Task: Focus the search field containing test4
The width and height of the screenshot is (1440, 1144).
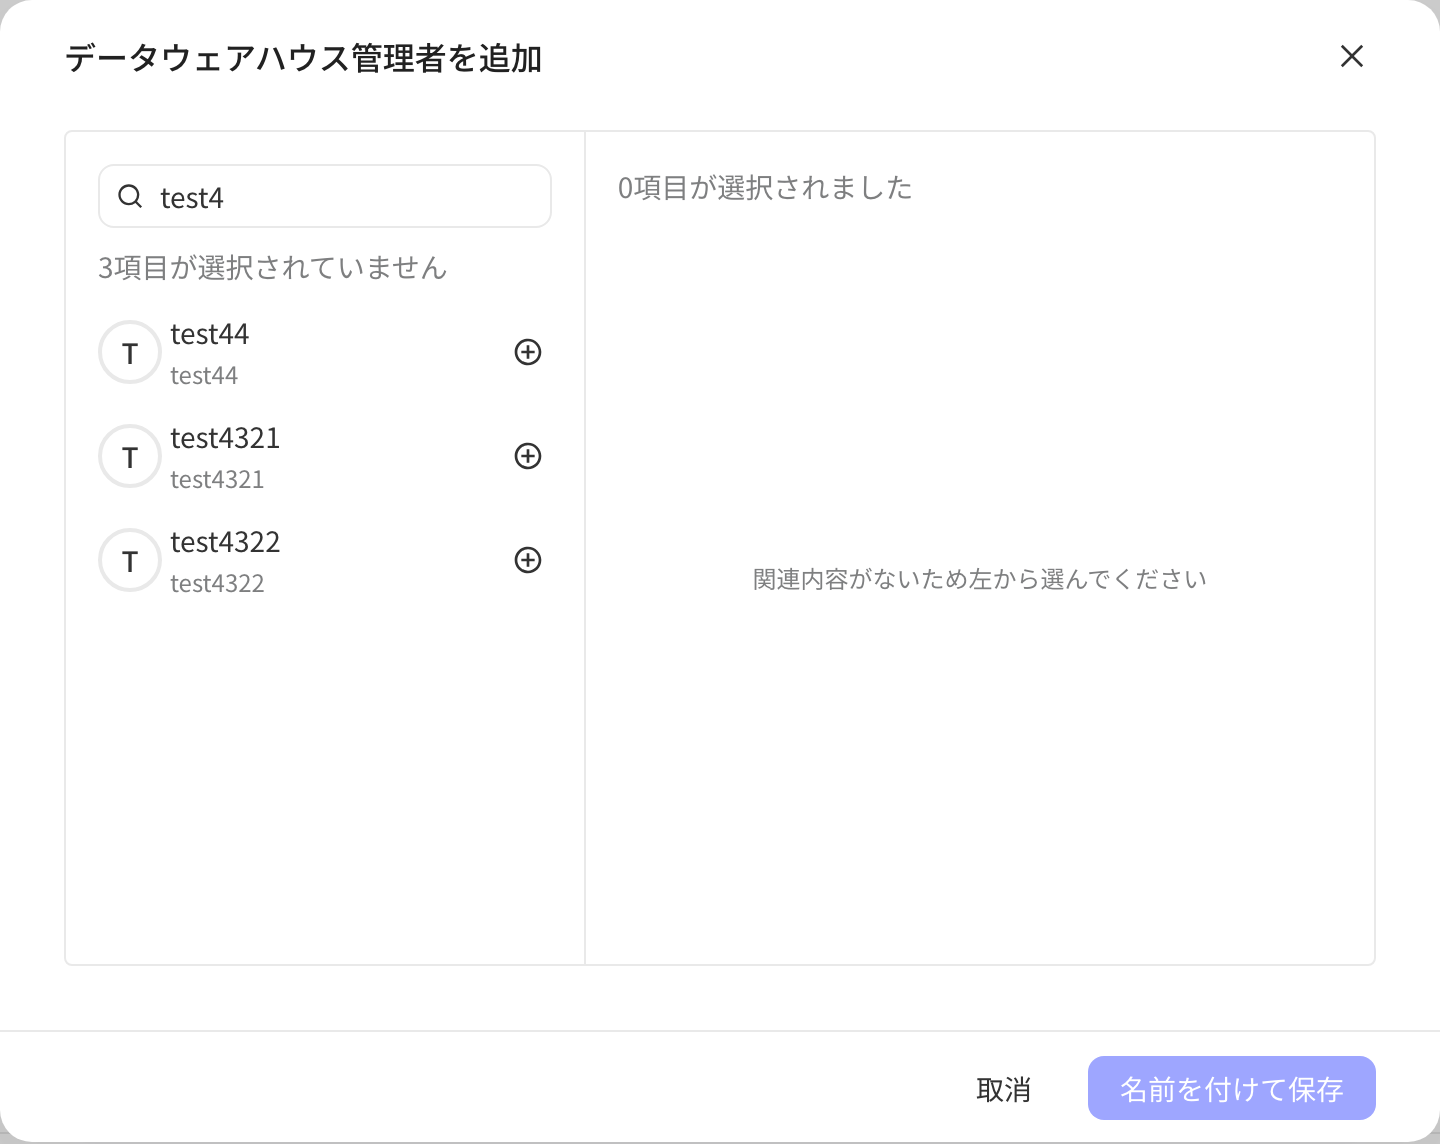Action: tap(325, 196)
